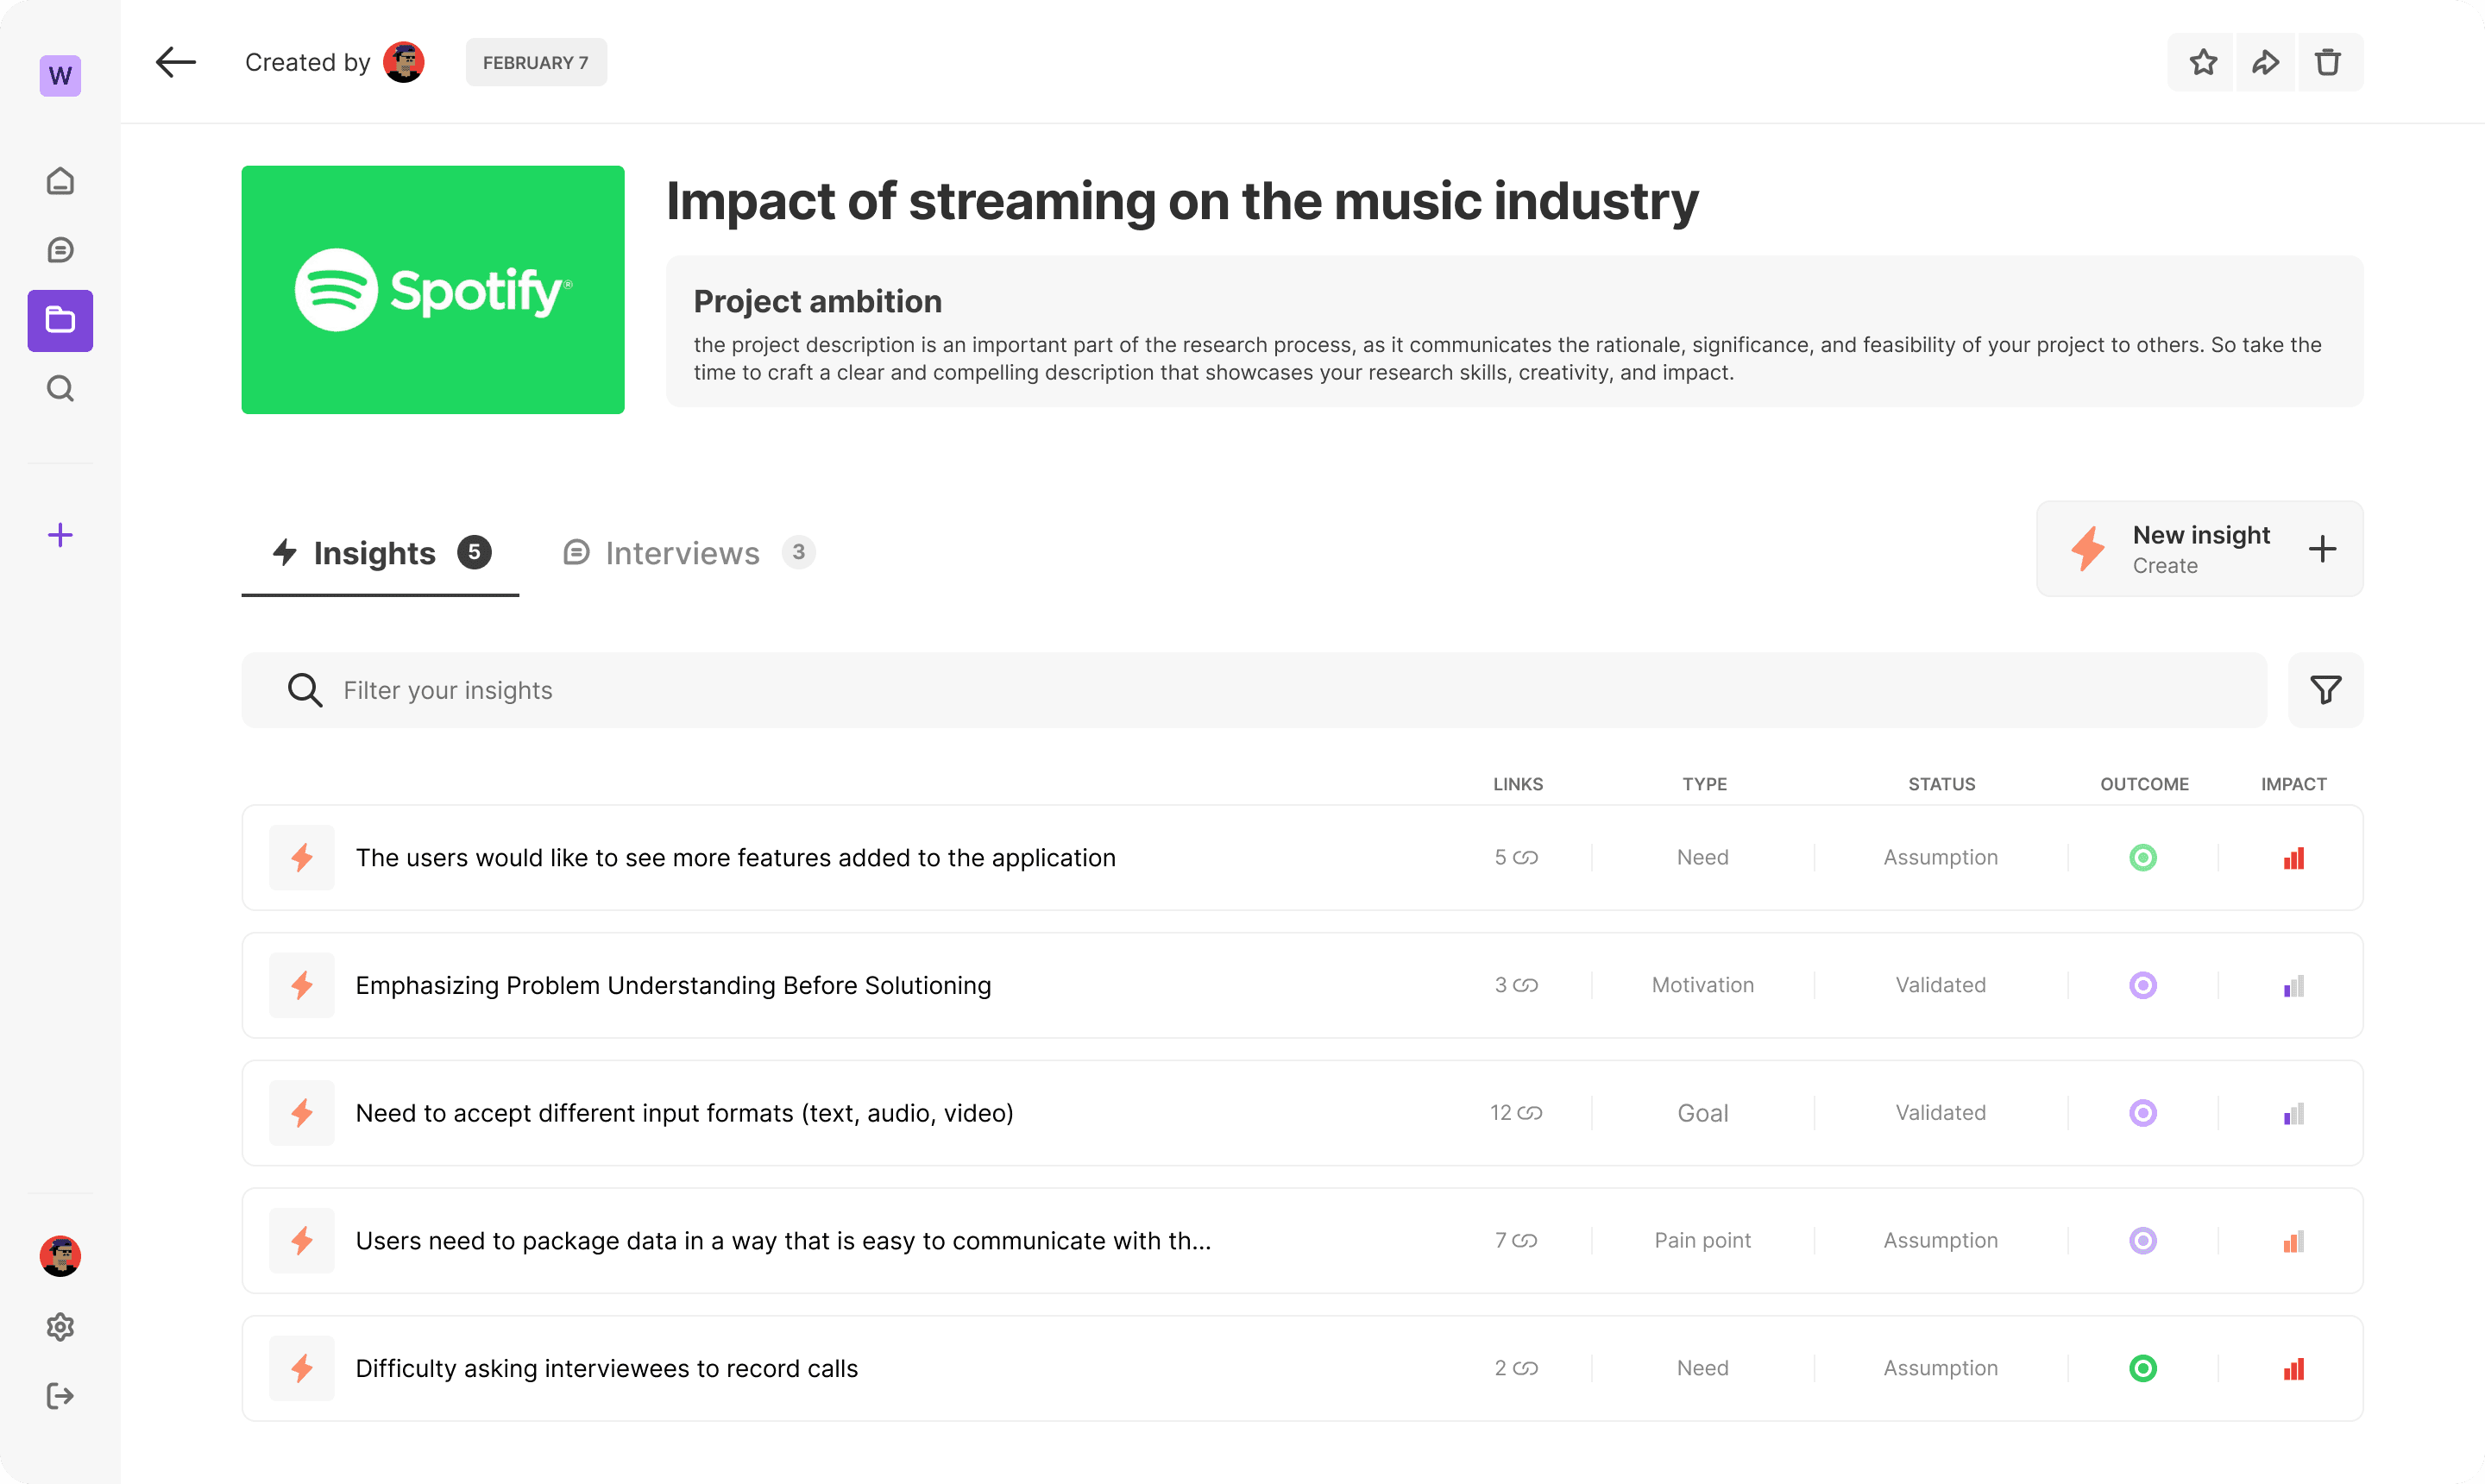The width and height of the screenshot is (2485, 1484).
Task: Click 'Assumption' status on record calls insight row
Action: click(x=1941, y=1368)
